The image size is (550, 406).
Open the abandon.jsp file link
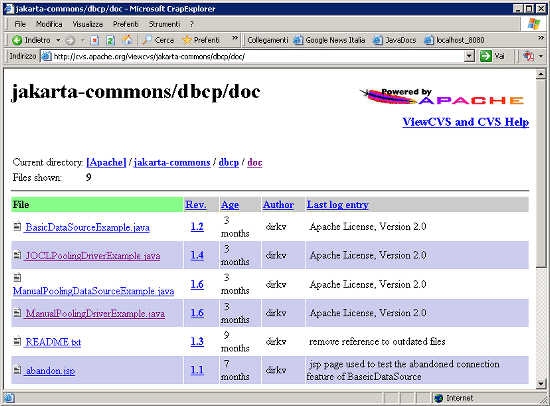pos(50,371)
